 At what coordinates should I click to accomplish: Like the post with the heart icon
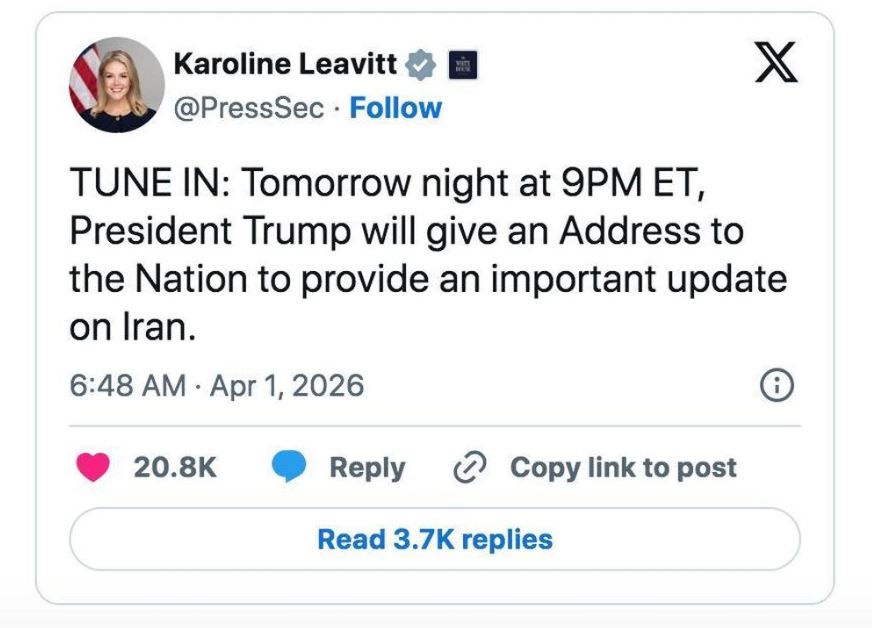point(93,467)
